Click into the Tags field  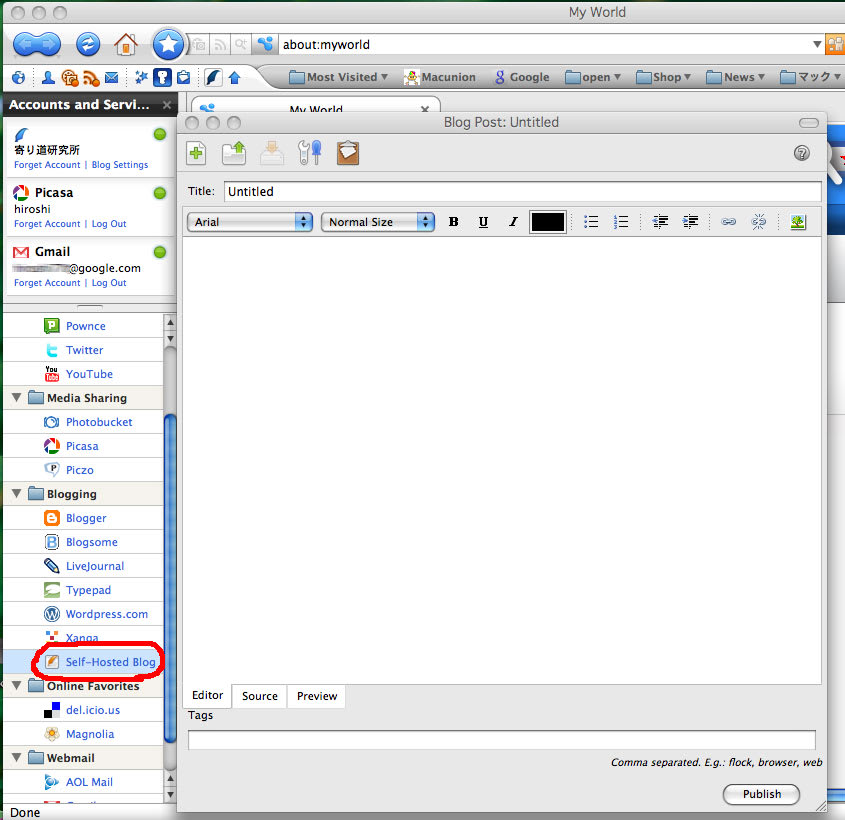(x=501, y=739)
